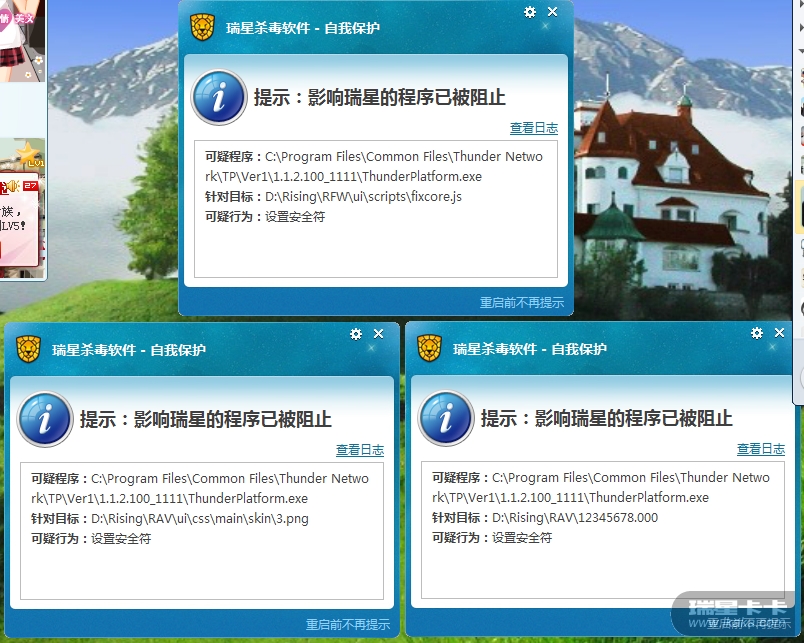This screenshot has height=643, width=804.
Task: Open settings gear in 3.png alert window
Action: (x=356, y=334)
